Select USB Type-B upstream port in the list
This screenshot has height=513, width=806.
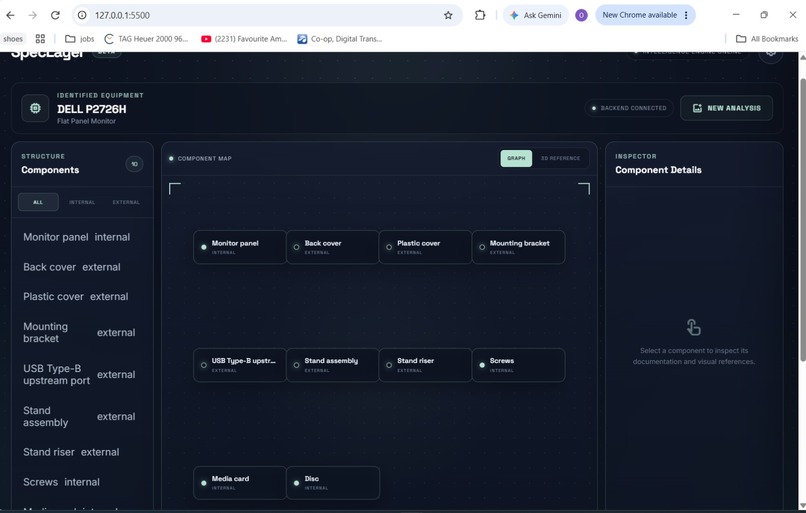[82, 375]
